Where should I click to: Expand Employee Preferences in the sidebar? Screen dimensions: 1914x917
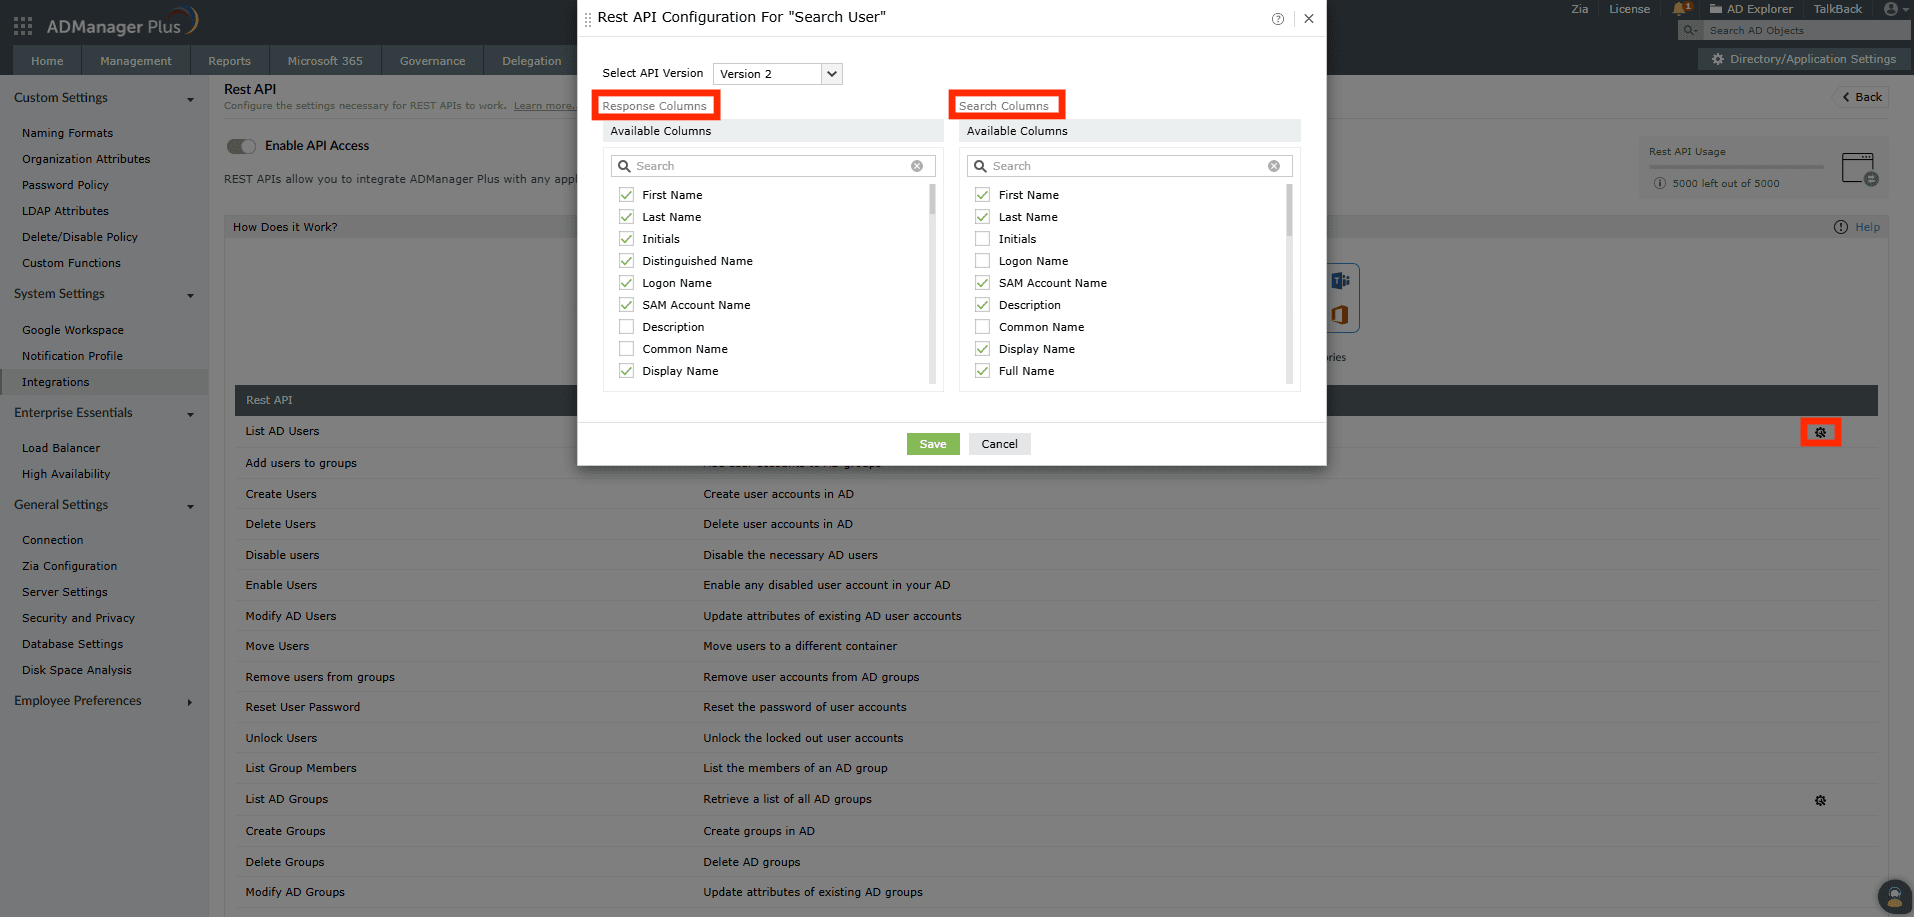(189, 702)
